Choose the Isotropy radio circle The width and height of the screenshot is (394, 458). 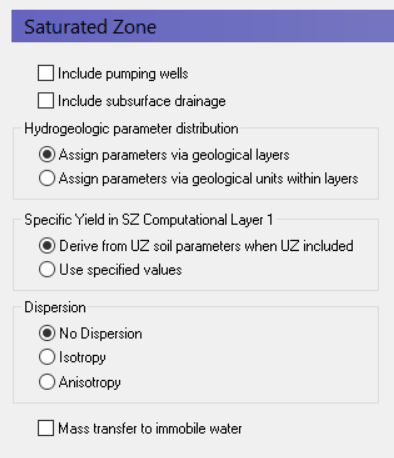pos(47,357)
